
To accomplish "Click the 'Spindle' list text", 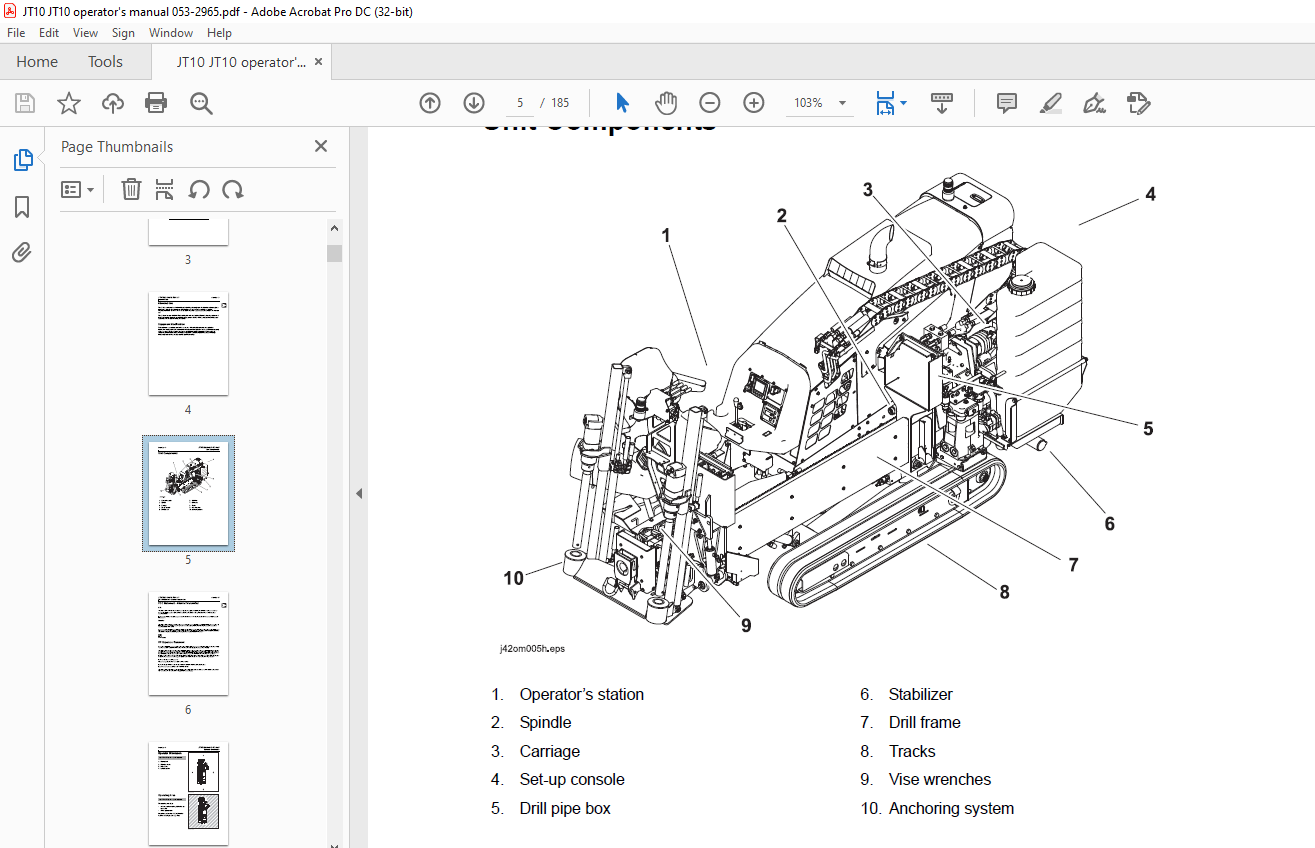I will tap(545, 722).
